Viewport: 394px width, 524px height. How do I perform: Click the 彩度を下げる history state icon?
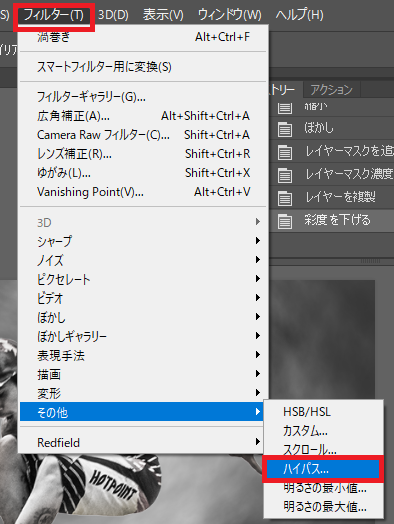coord(285,221)
